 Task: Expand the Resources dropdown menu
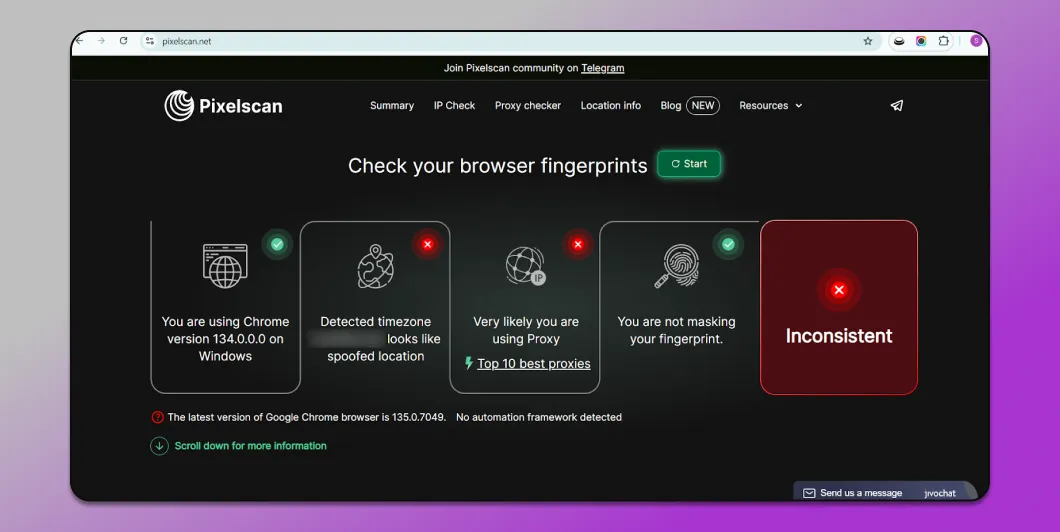tap(770, 106)
